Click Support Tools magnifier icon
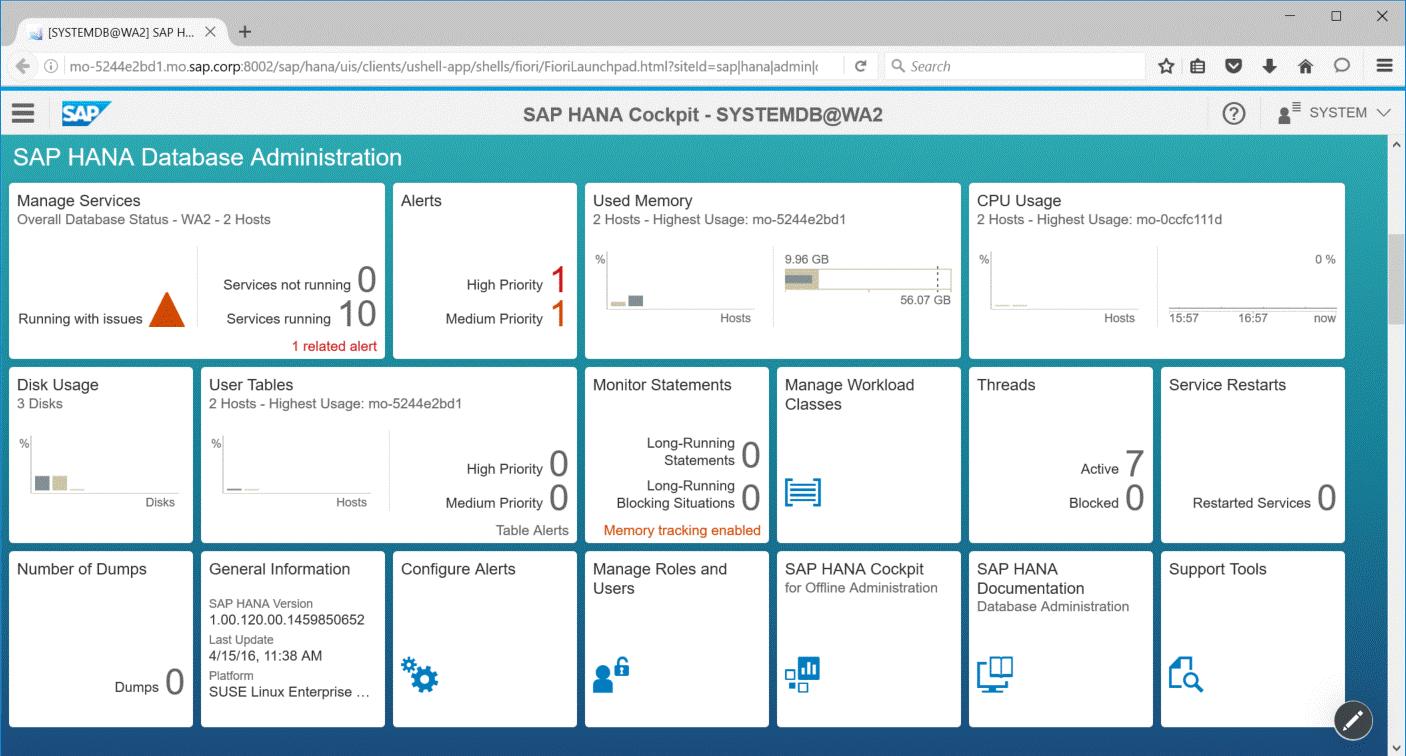The width and height of the screenshot is (1406, 756). pos(1186,675)
